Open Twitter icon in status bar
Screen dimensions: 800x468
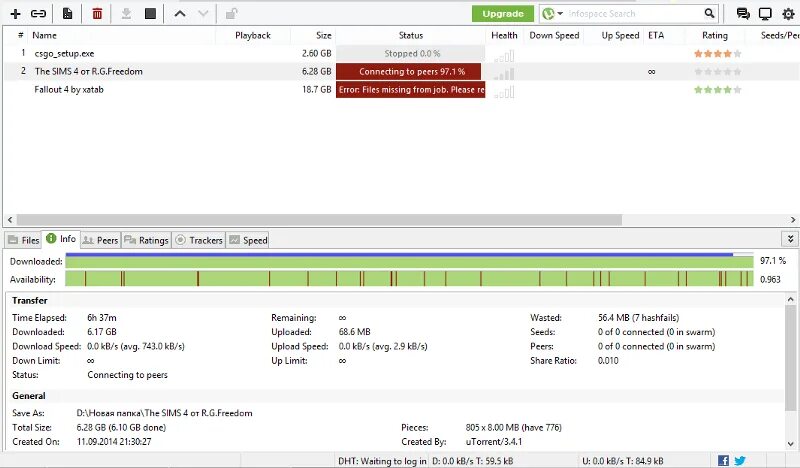(740, 461)
